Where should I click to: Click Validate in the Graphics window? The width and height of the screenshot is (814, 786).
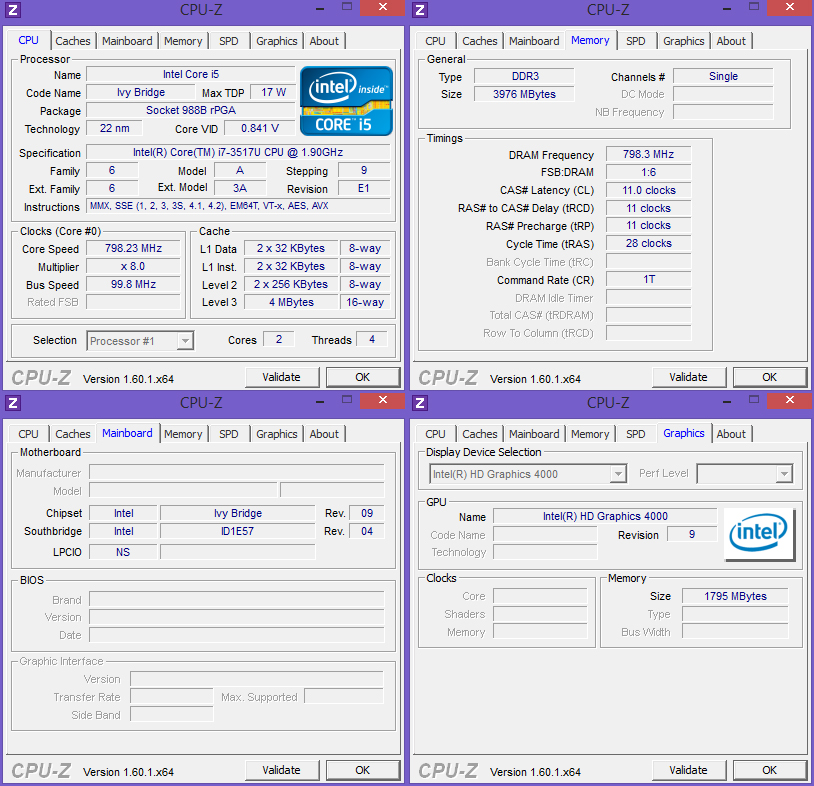click(x=688, y=770)
